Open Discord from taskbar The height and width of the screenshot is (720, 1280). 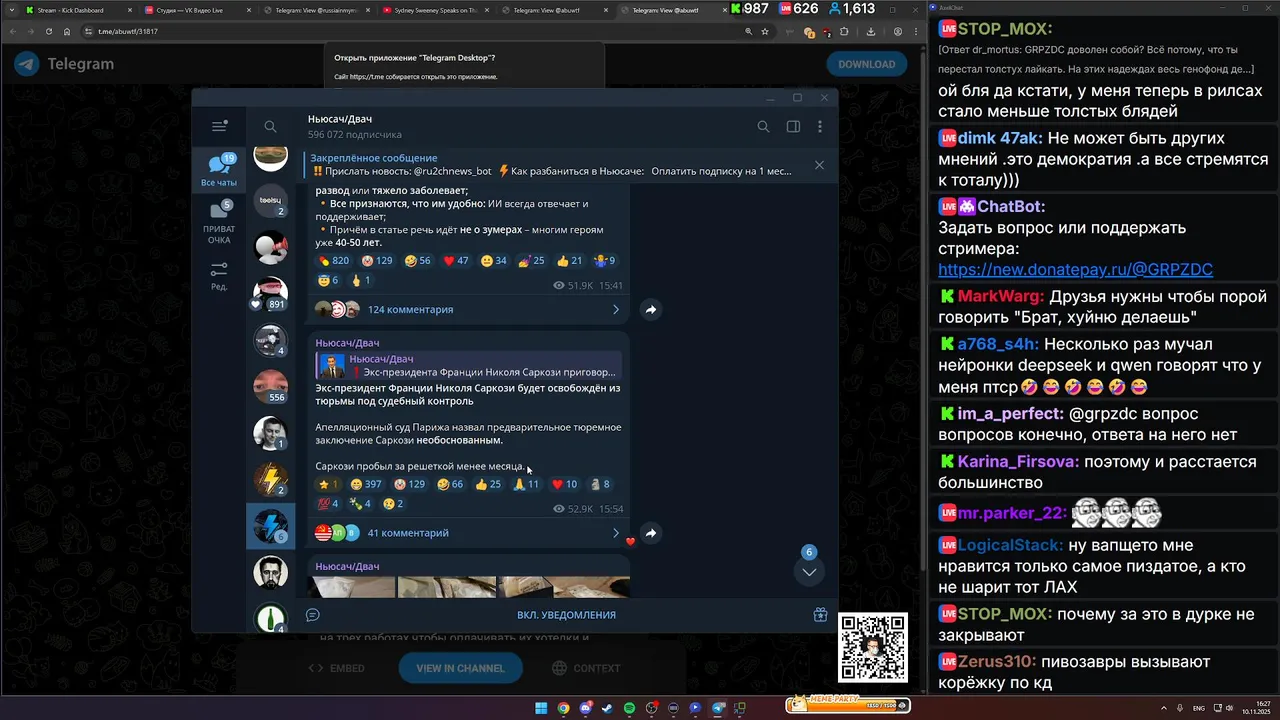(x=585, y=708)
